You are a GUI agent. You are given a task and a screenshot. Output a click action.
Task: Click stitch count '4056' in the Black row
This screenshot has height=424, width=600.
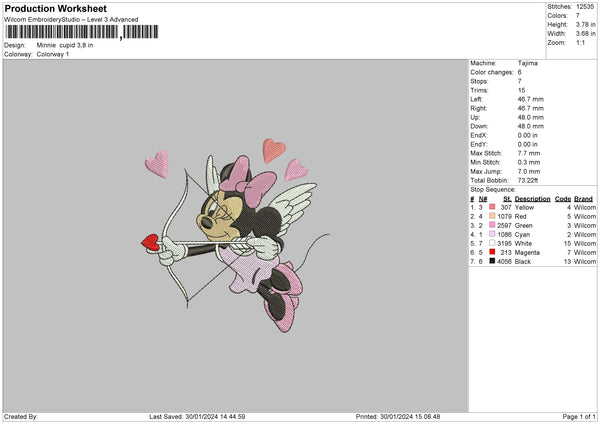[x=504, y=262]
